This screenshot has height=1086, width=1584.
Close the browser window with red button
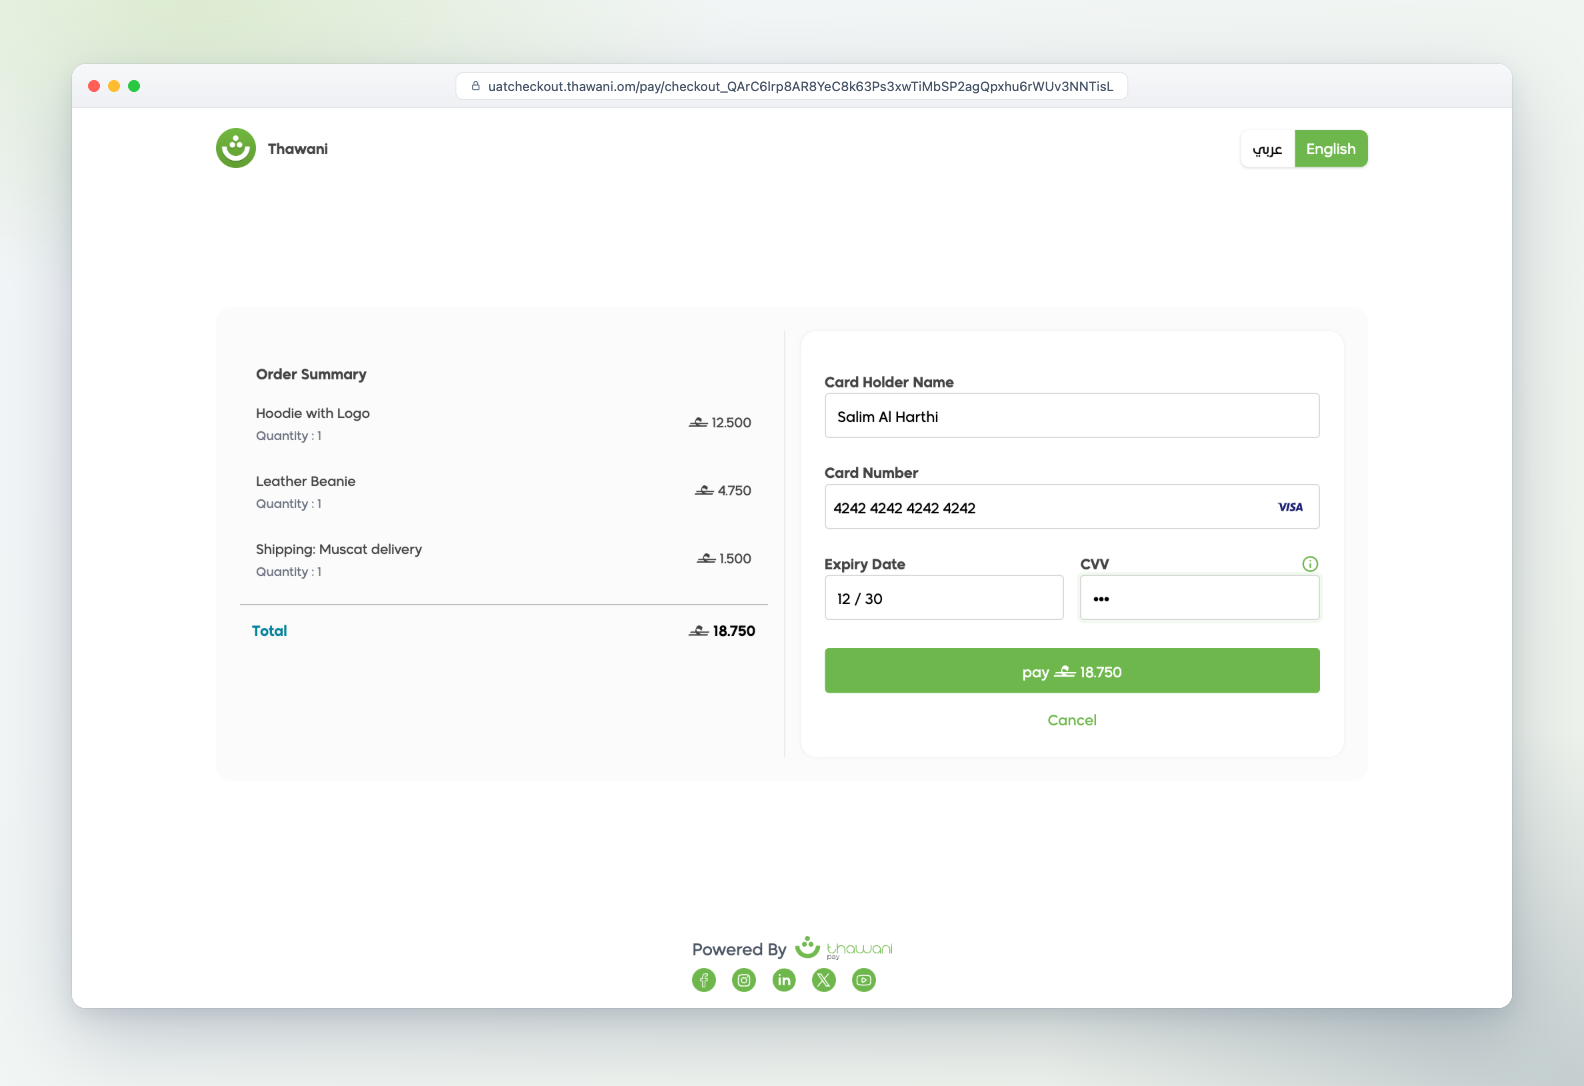click(x=94, y=86)
